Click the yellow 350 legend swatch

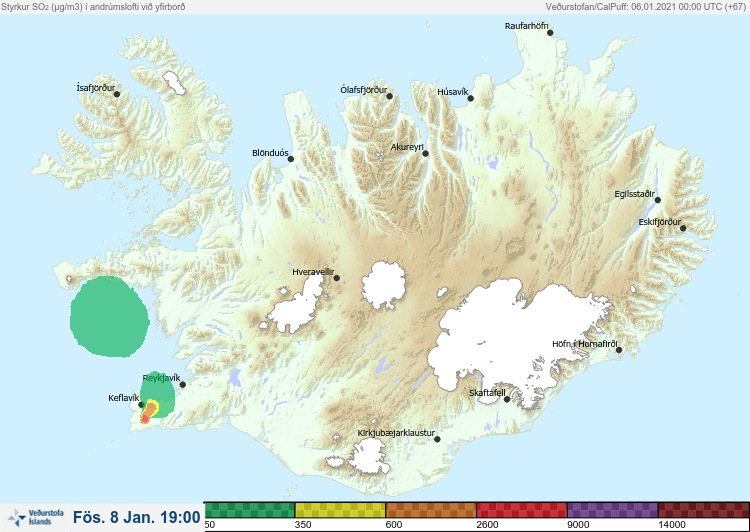pyautogui.click(x=340, y=510)
